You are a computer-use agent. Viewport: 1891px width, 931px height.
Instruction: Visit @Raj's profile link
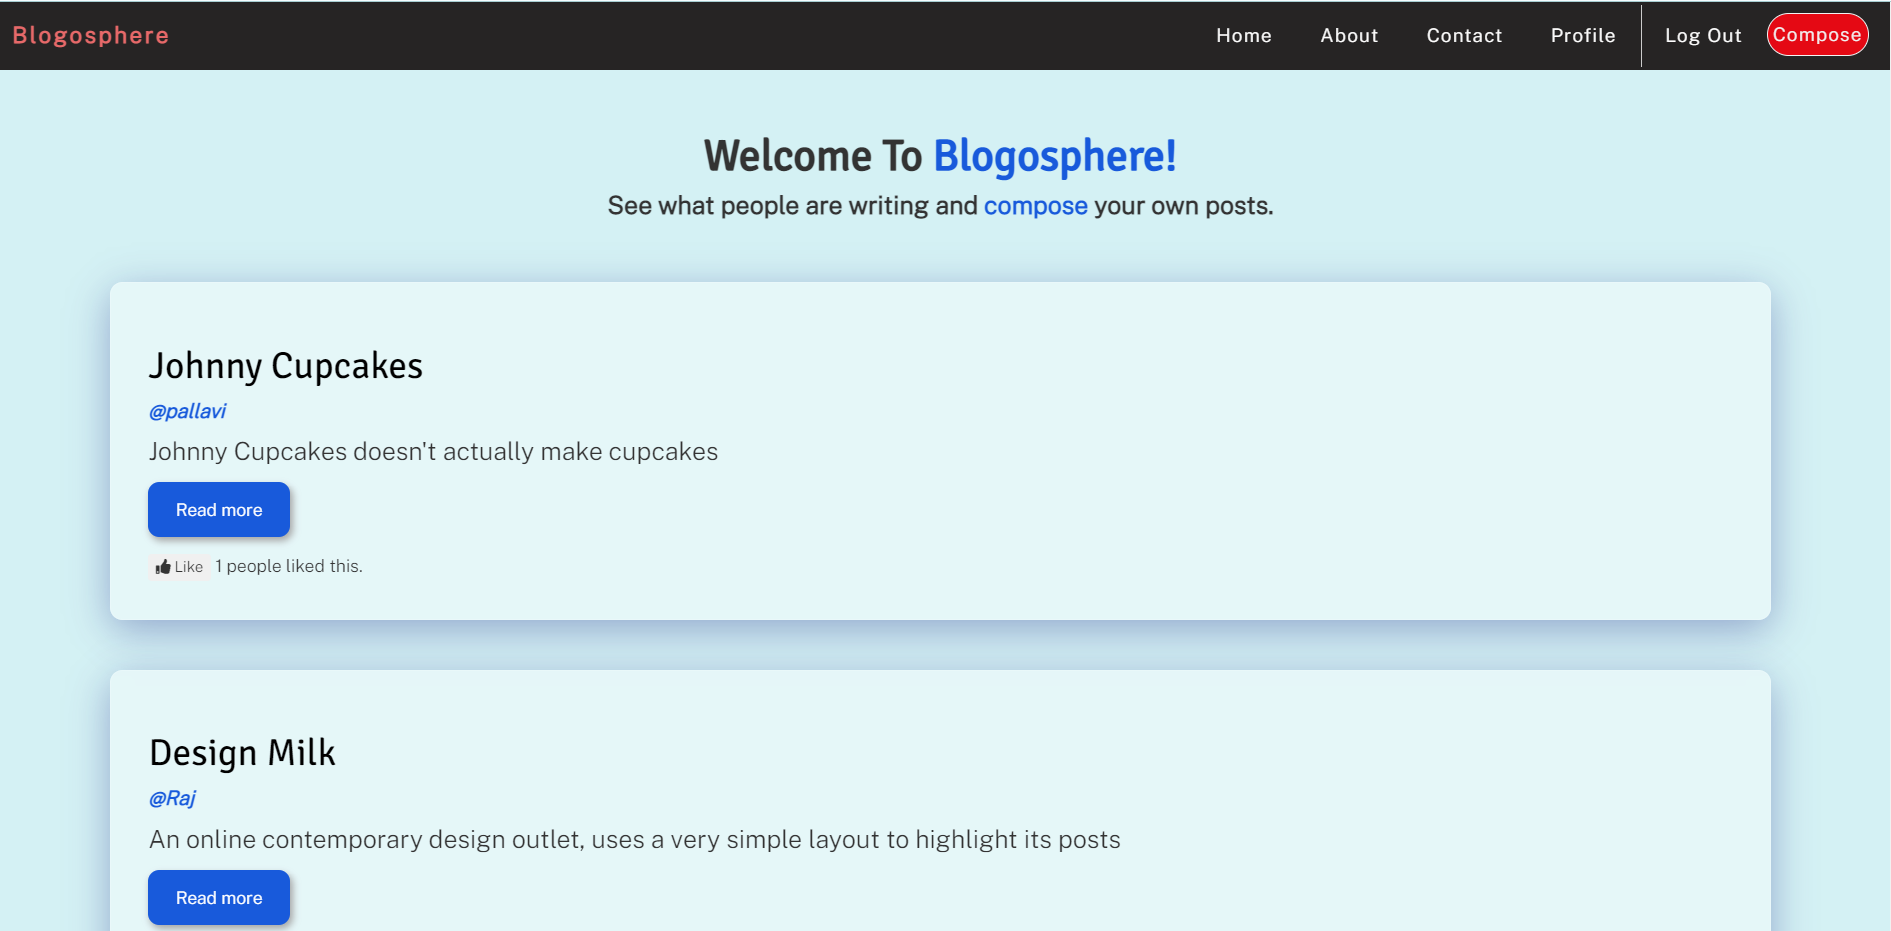point(172,798)
